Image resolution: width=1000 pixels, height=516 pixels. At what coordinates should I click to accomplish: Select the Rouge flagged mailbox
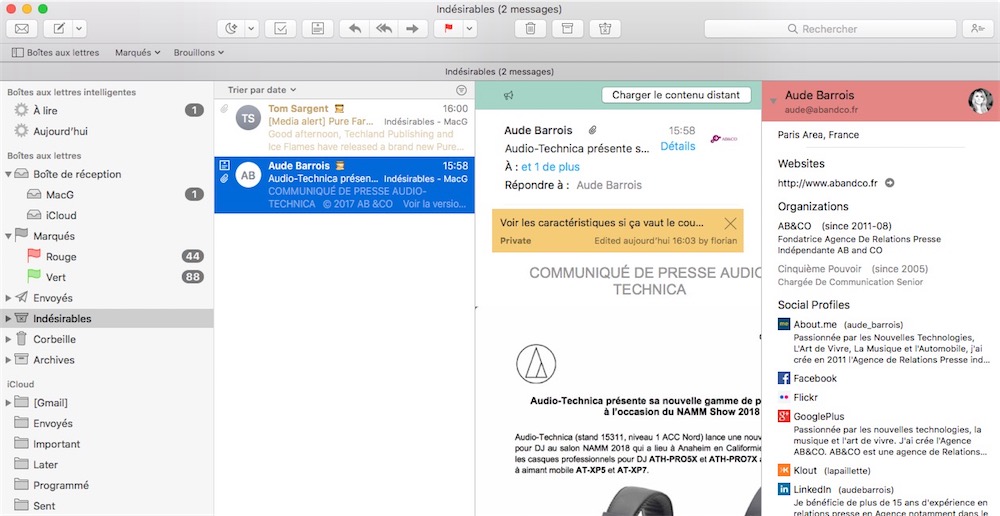pos(107,256)
